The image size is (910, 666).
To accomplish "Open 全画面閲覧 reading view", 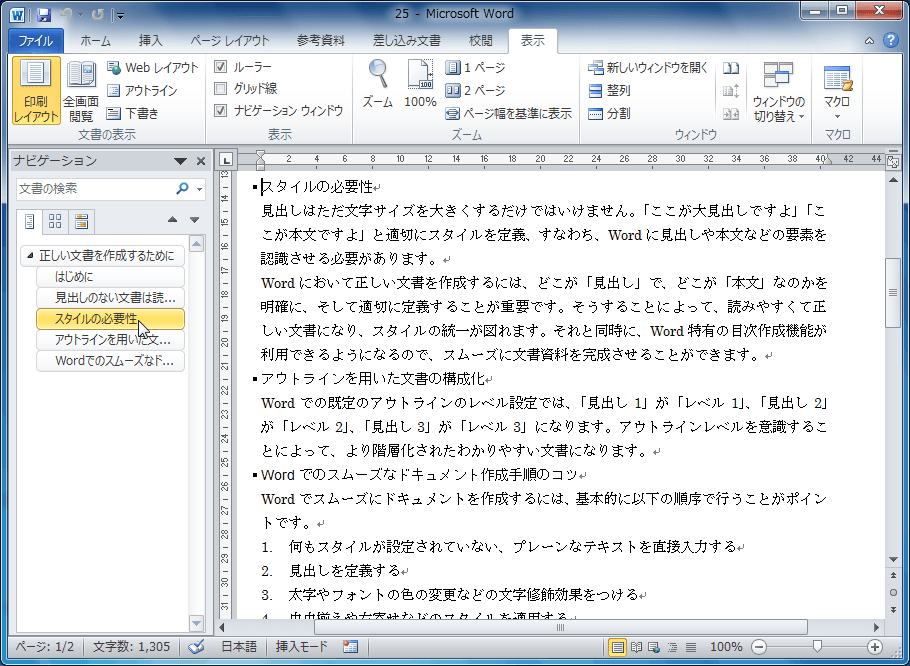I will coord(81,91).
